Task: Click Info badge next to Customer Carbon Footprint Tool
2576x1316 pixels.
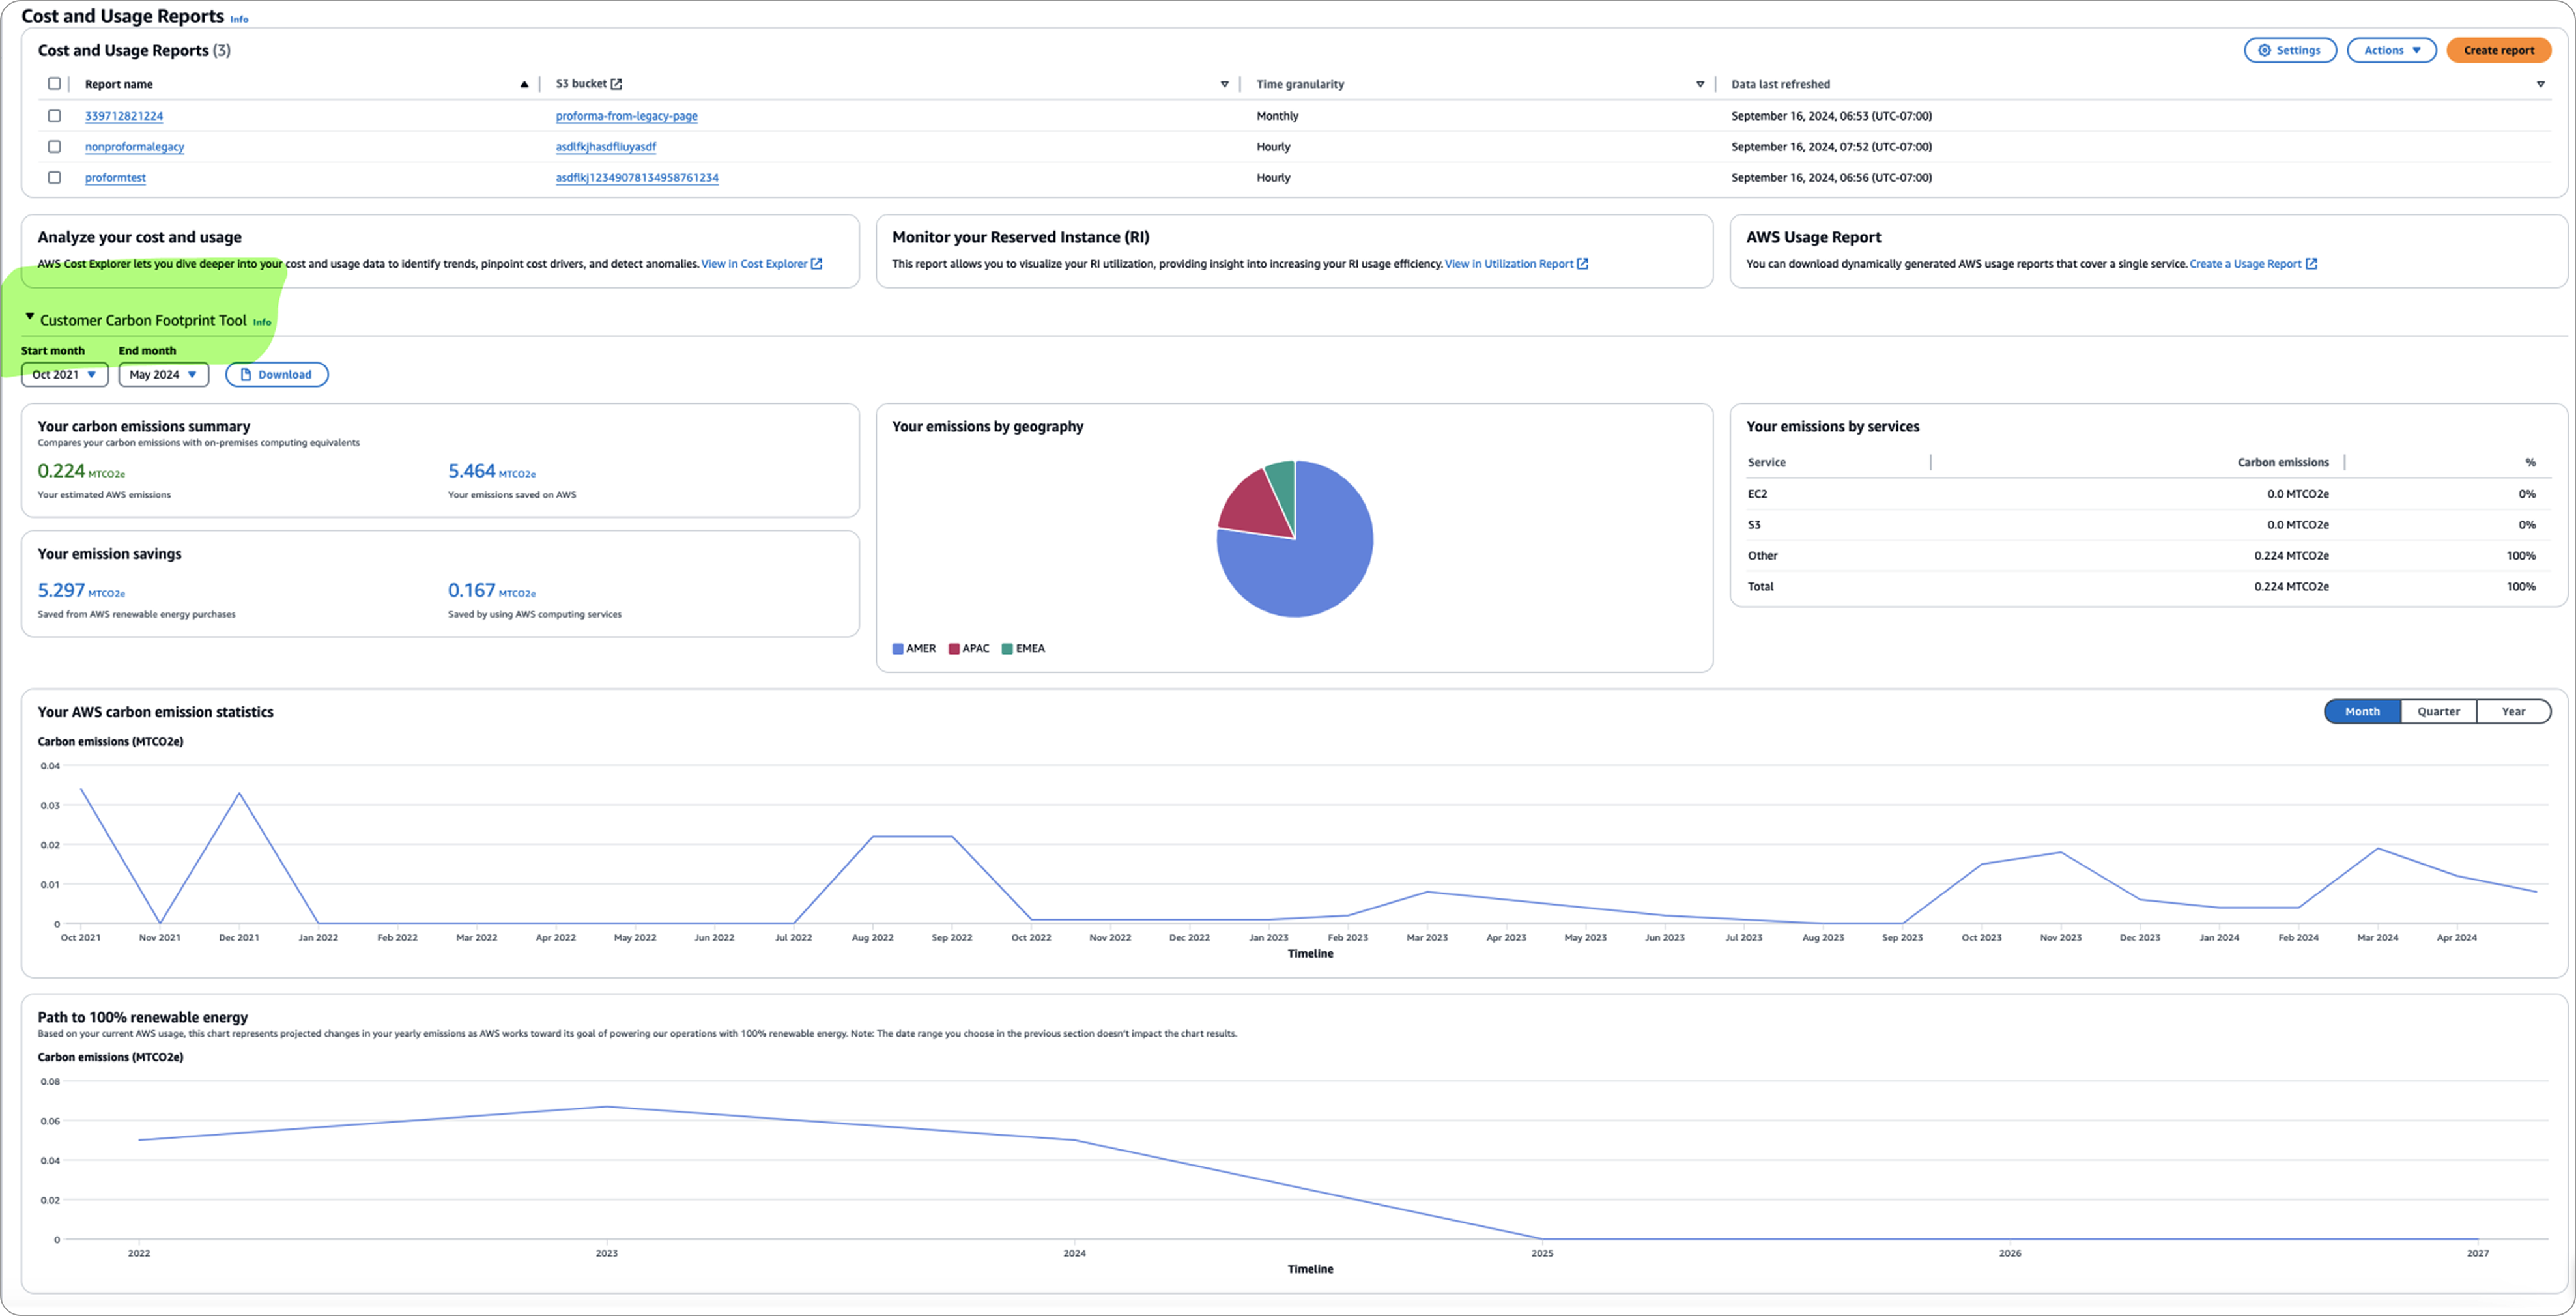Action: [262, 322]
